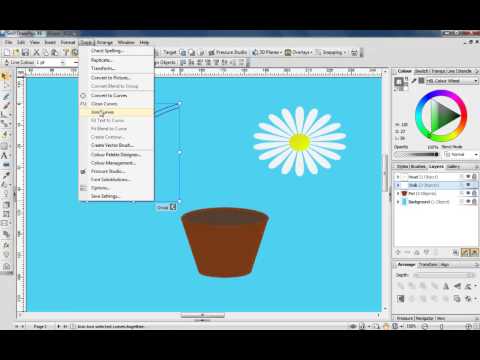
Task: Click the Zoom In icon in status bar
Action: point(468,326)
